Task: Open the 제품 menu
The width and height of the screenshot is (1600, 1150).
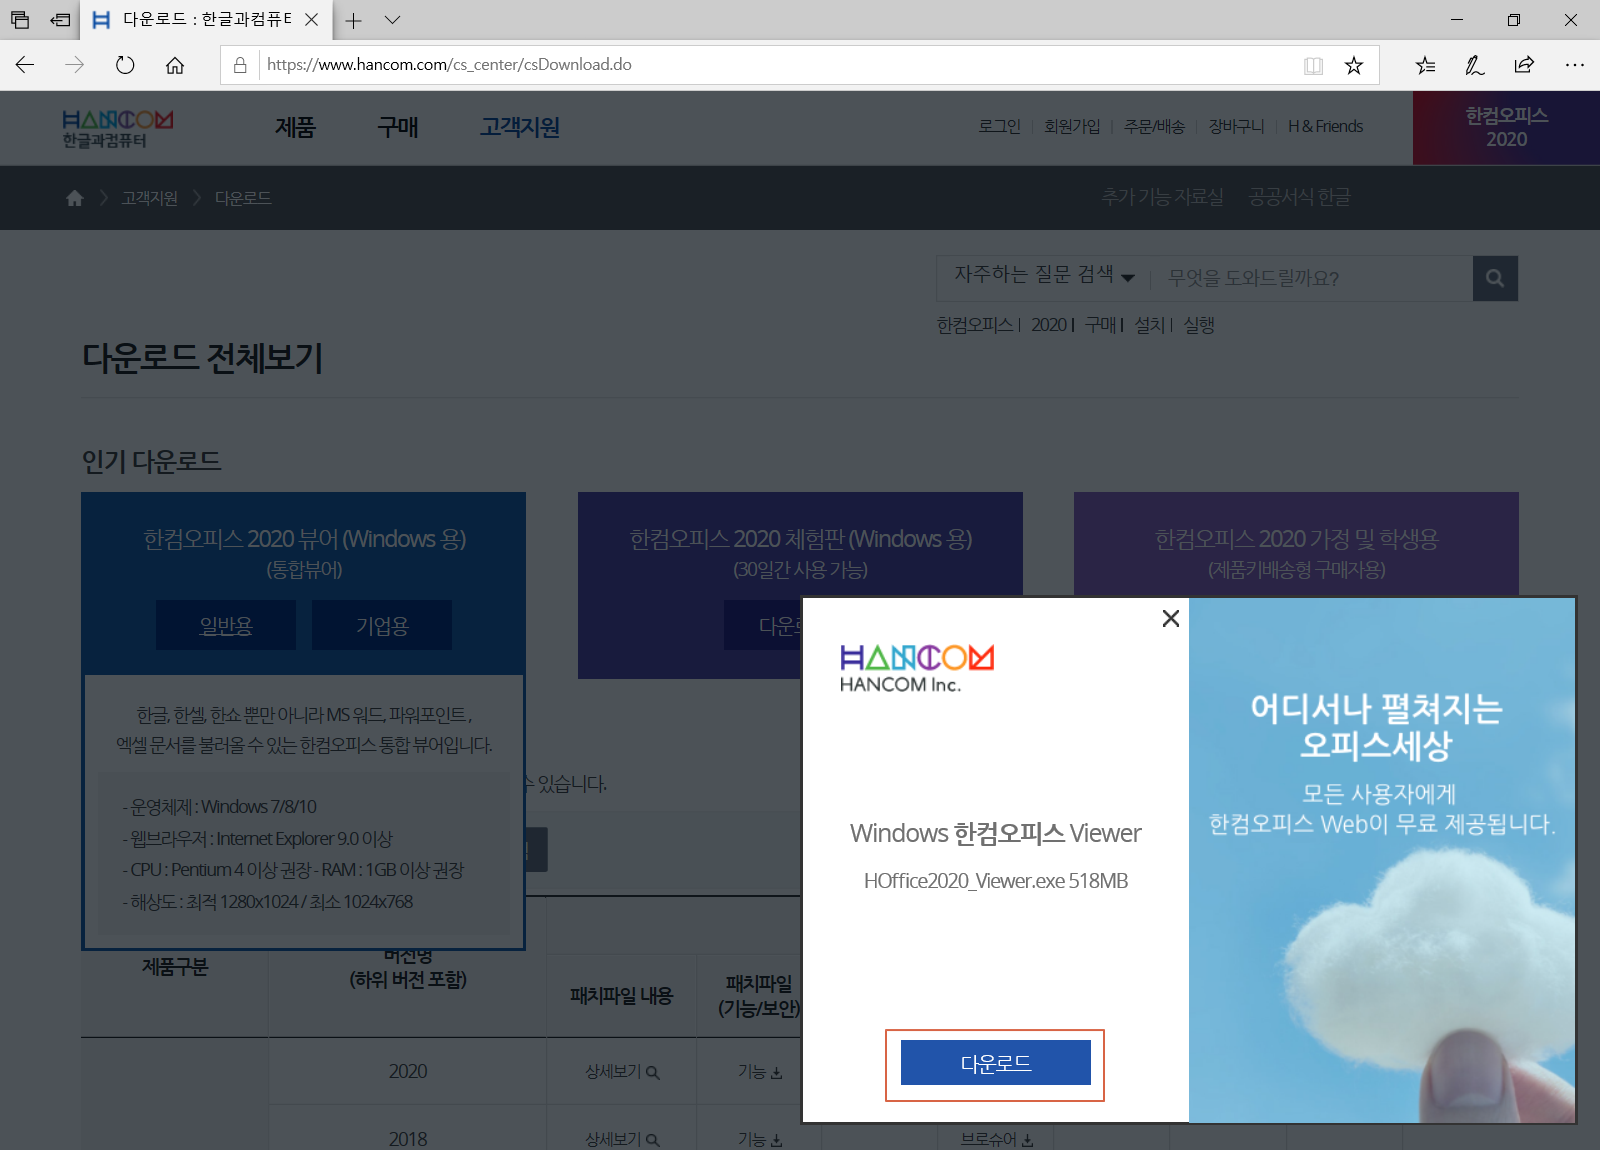Action: [x=295, y=128]
